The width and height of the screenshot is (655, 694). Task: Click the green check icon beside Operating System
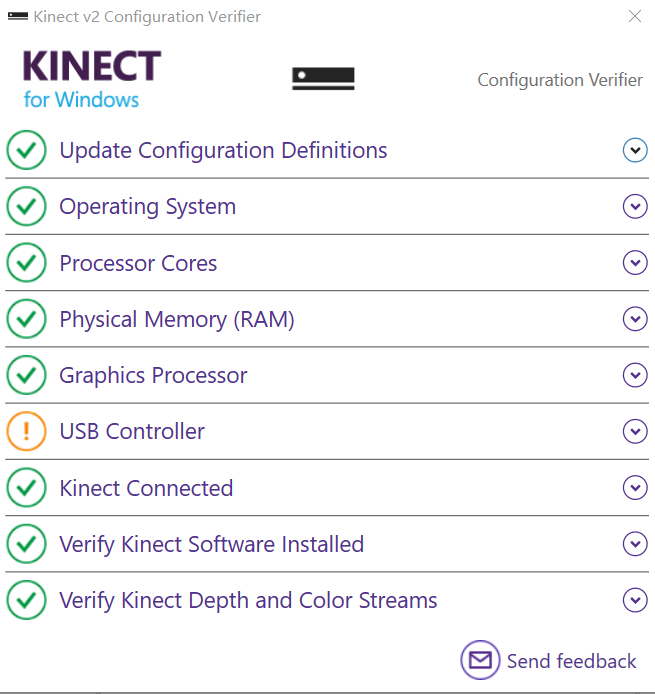click(26, 207)
